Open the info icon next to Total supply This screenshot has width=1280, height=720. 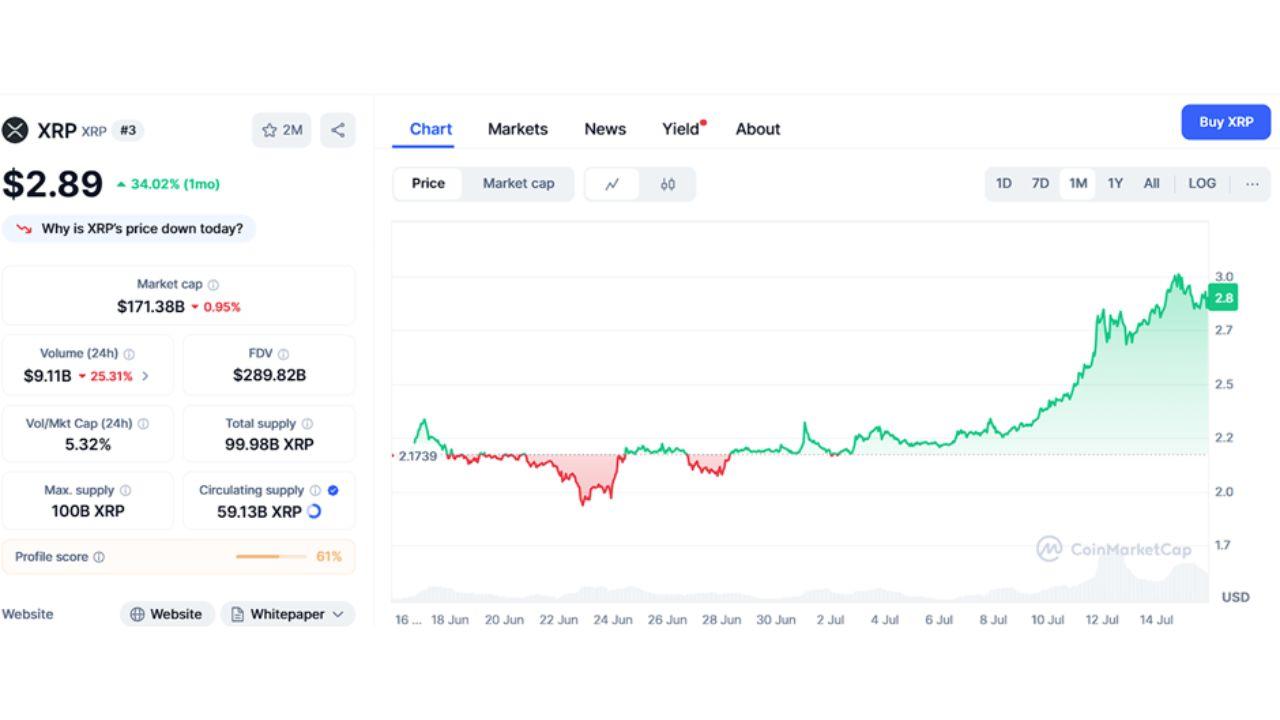click(307, 424)
